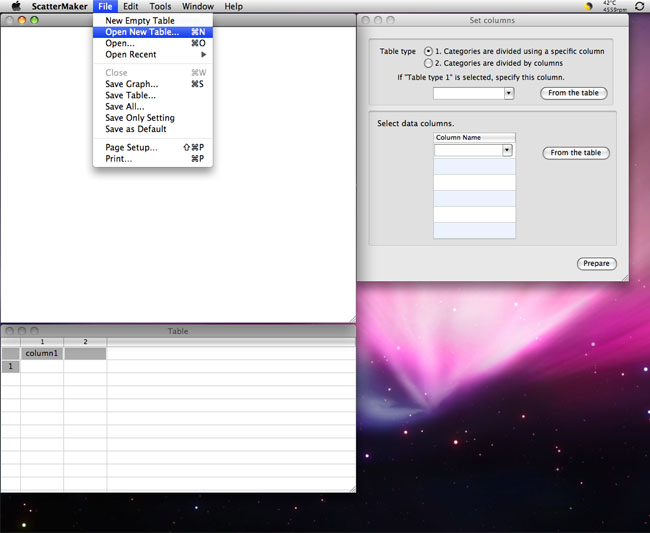Click the File menu in the menu bar
This screenshot has width=650, height=533.
coord(105,6)
